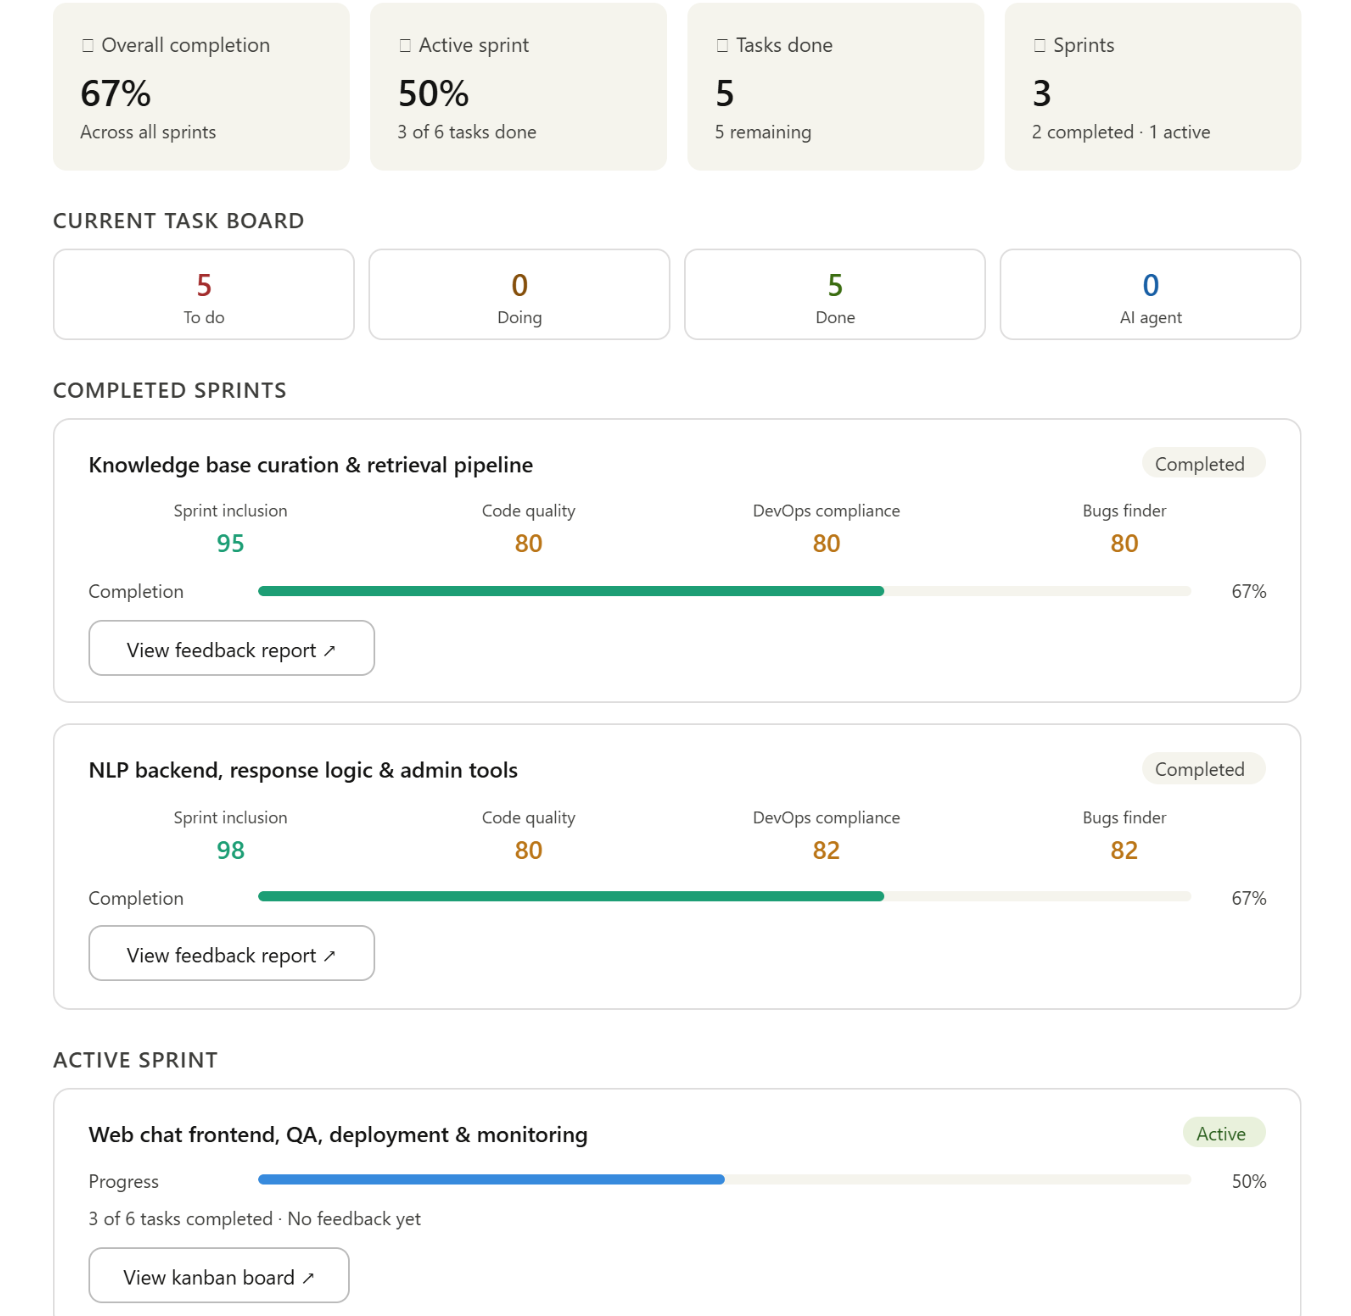Click the Active status badge

click(x=1224, y=1134)
